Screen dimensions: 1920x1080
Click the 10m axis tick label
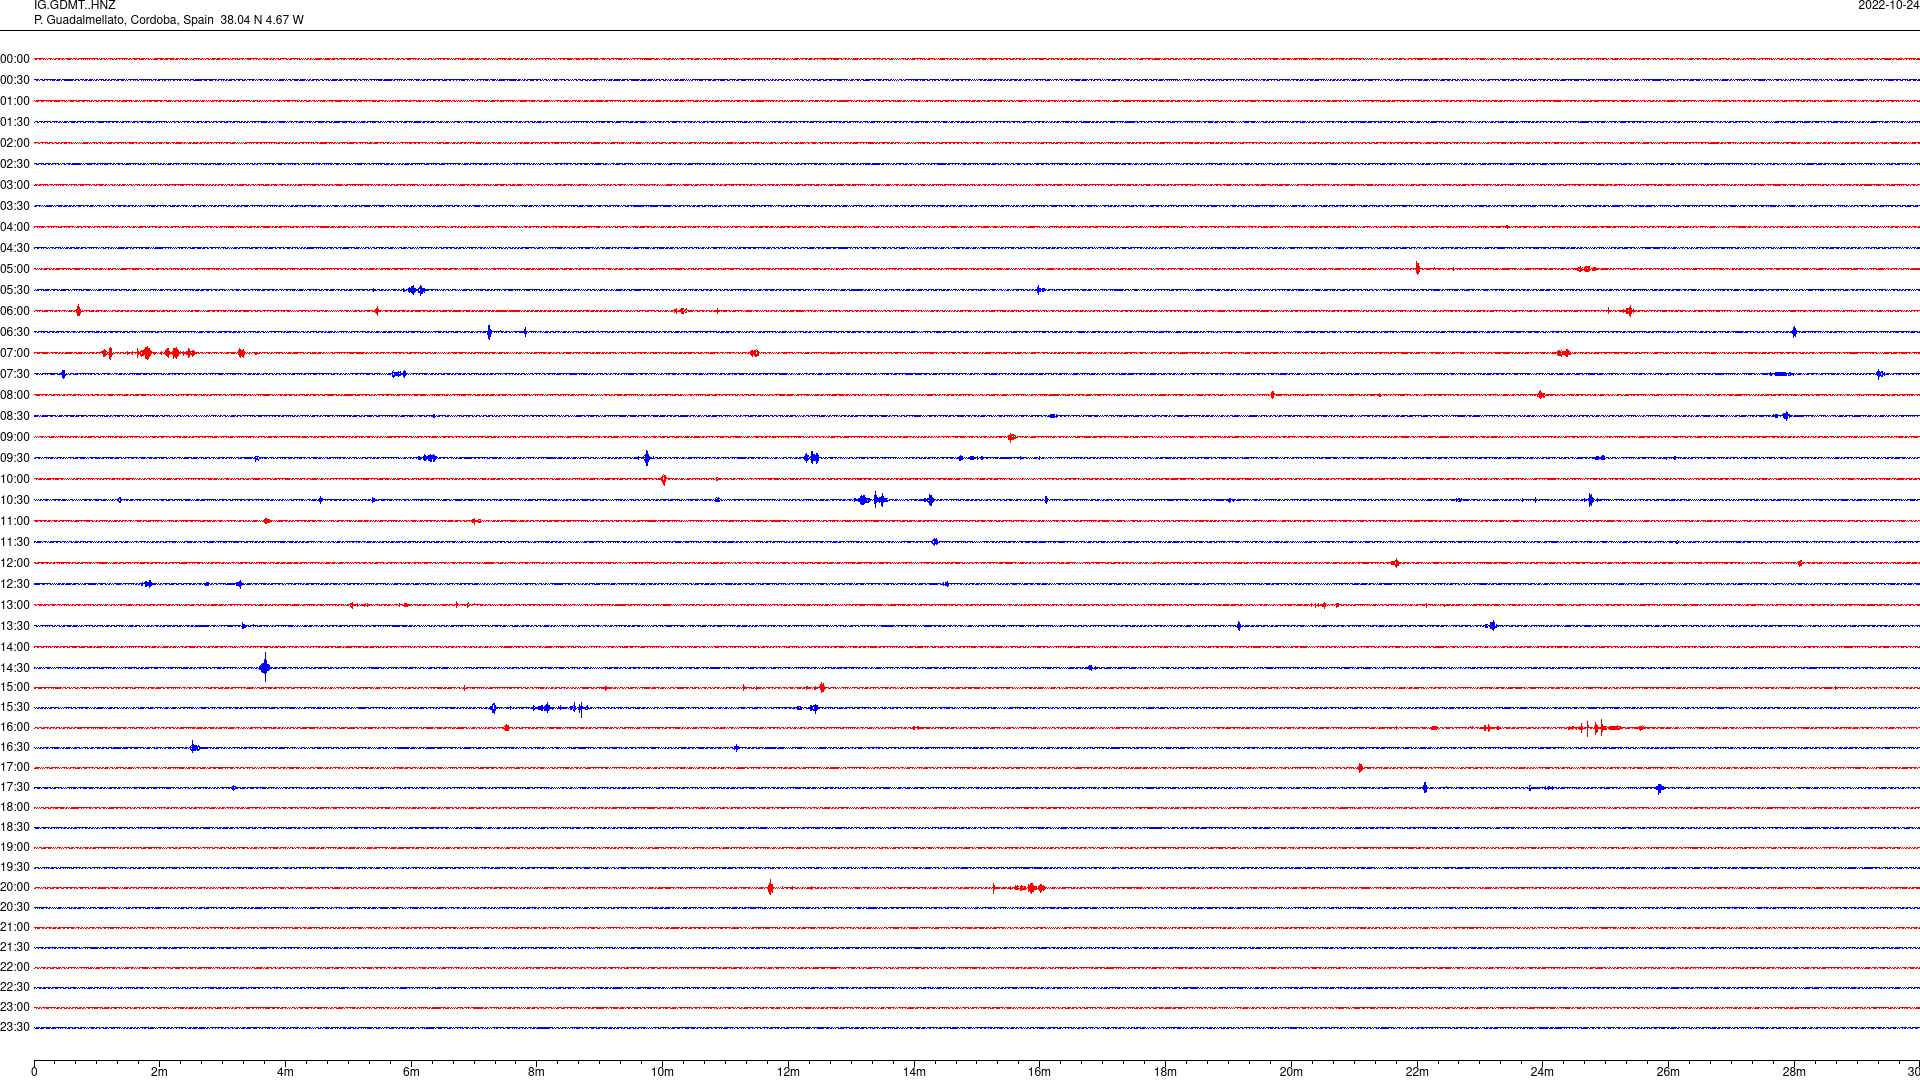(x=662, y=1072)
